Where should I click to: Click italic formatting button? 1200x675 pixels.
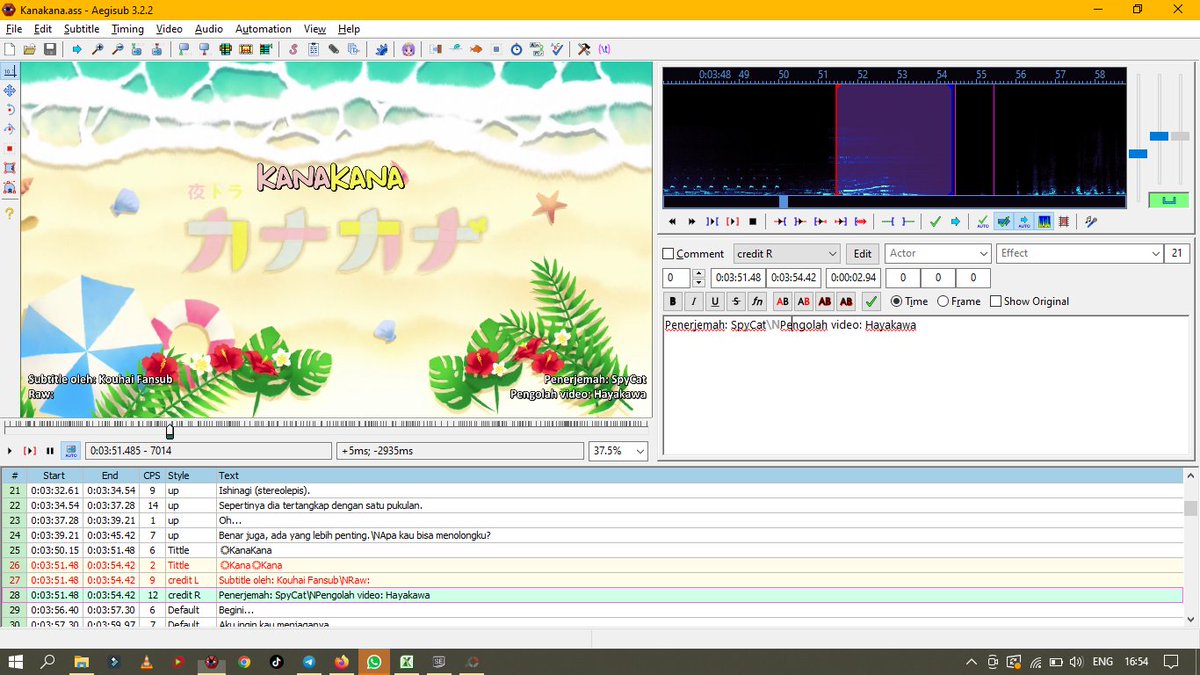[x=693, y=301]
